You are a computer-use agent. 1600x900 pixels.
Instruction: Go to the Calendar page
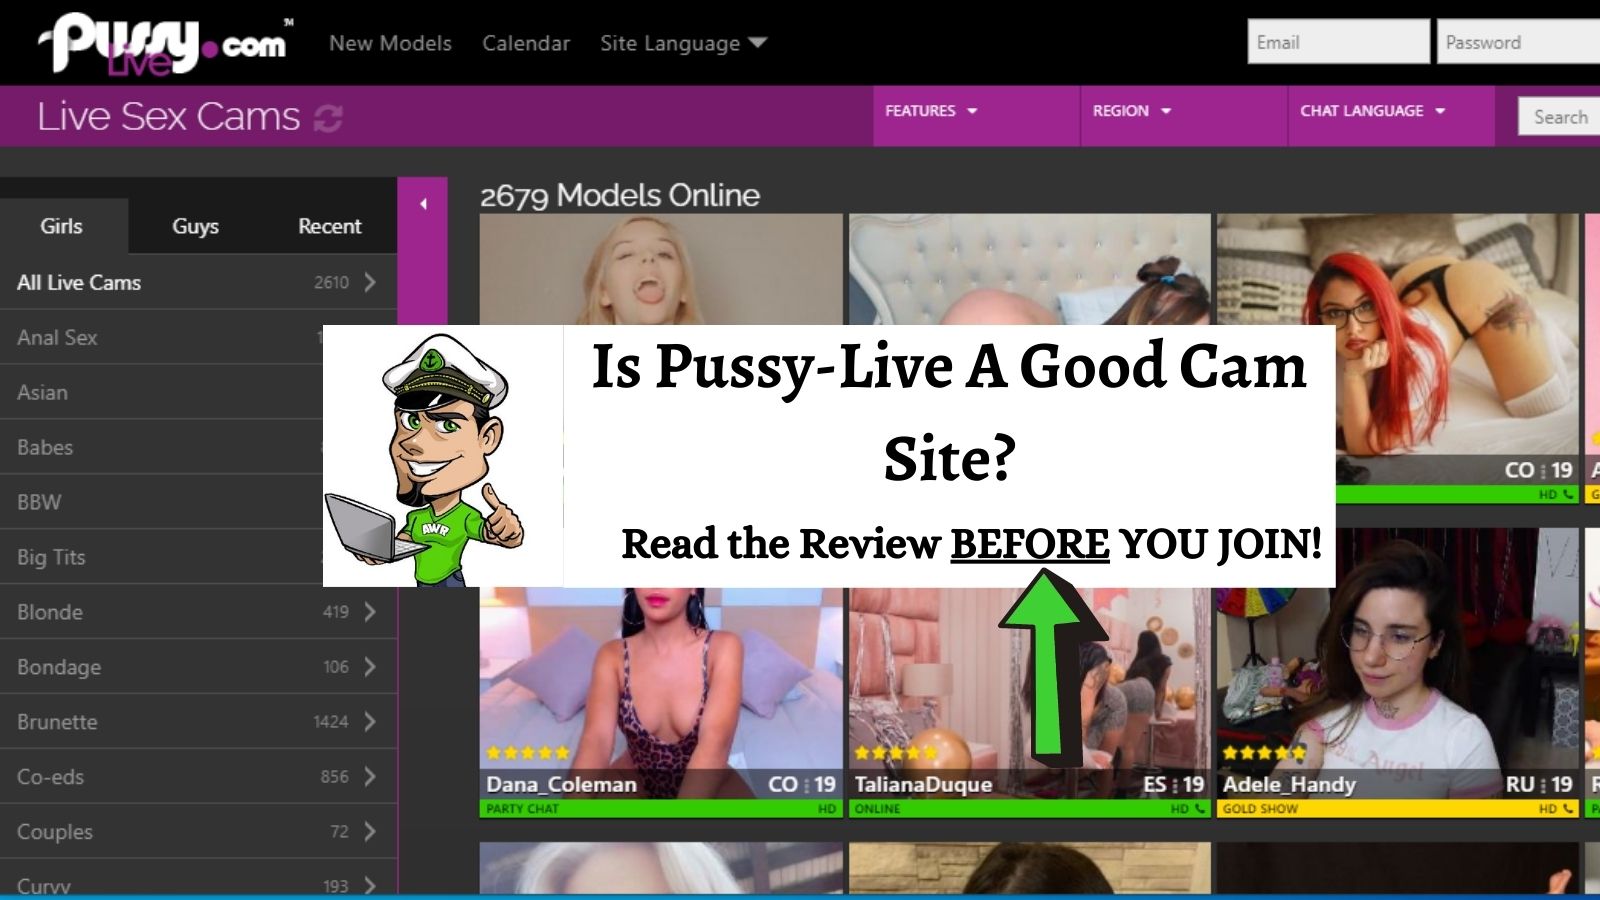(x=526, y=43)
